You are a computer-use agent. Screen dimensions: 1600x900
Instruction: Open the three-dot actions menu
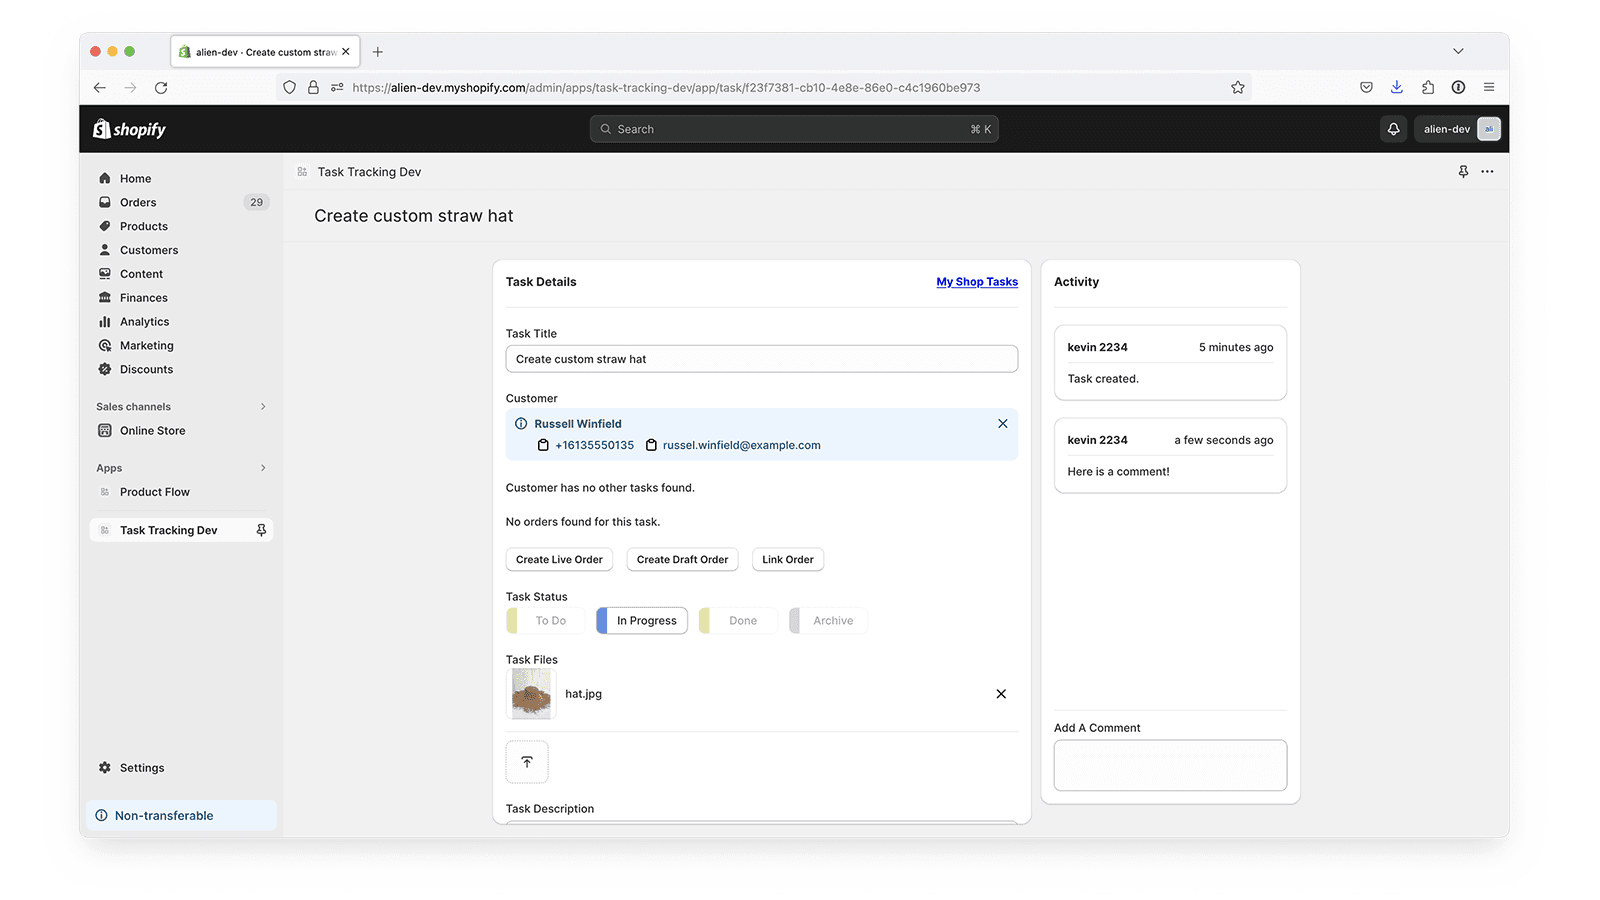[1487, 171]
